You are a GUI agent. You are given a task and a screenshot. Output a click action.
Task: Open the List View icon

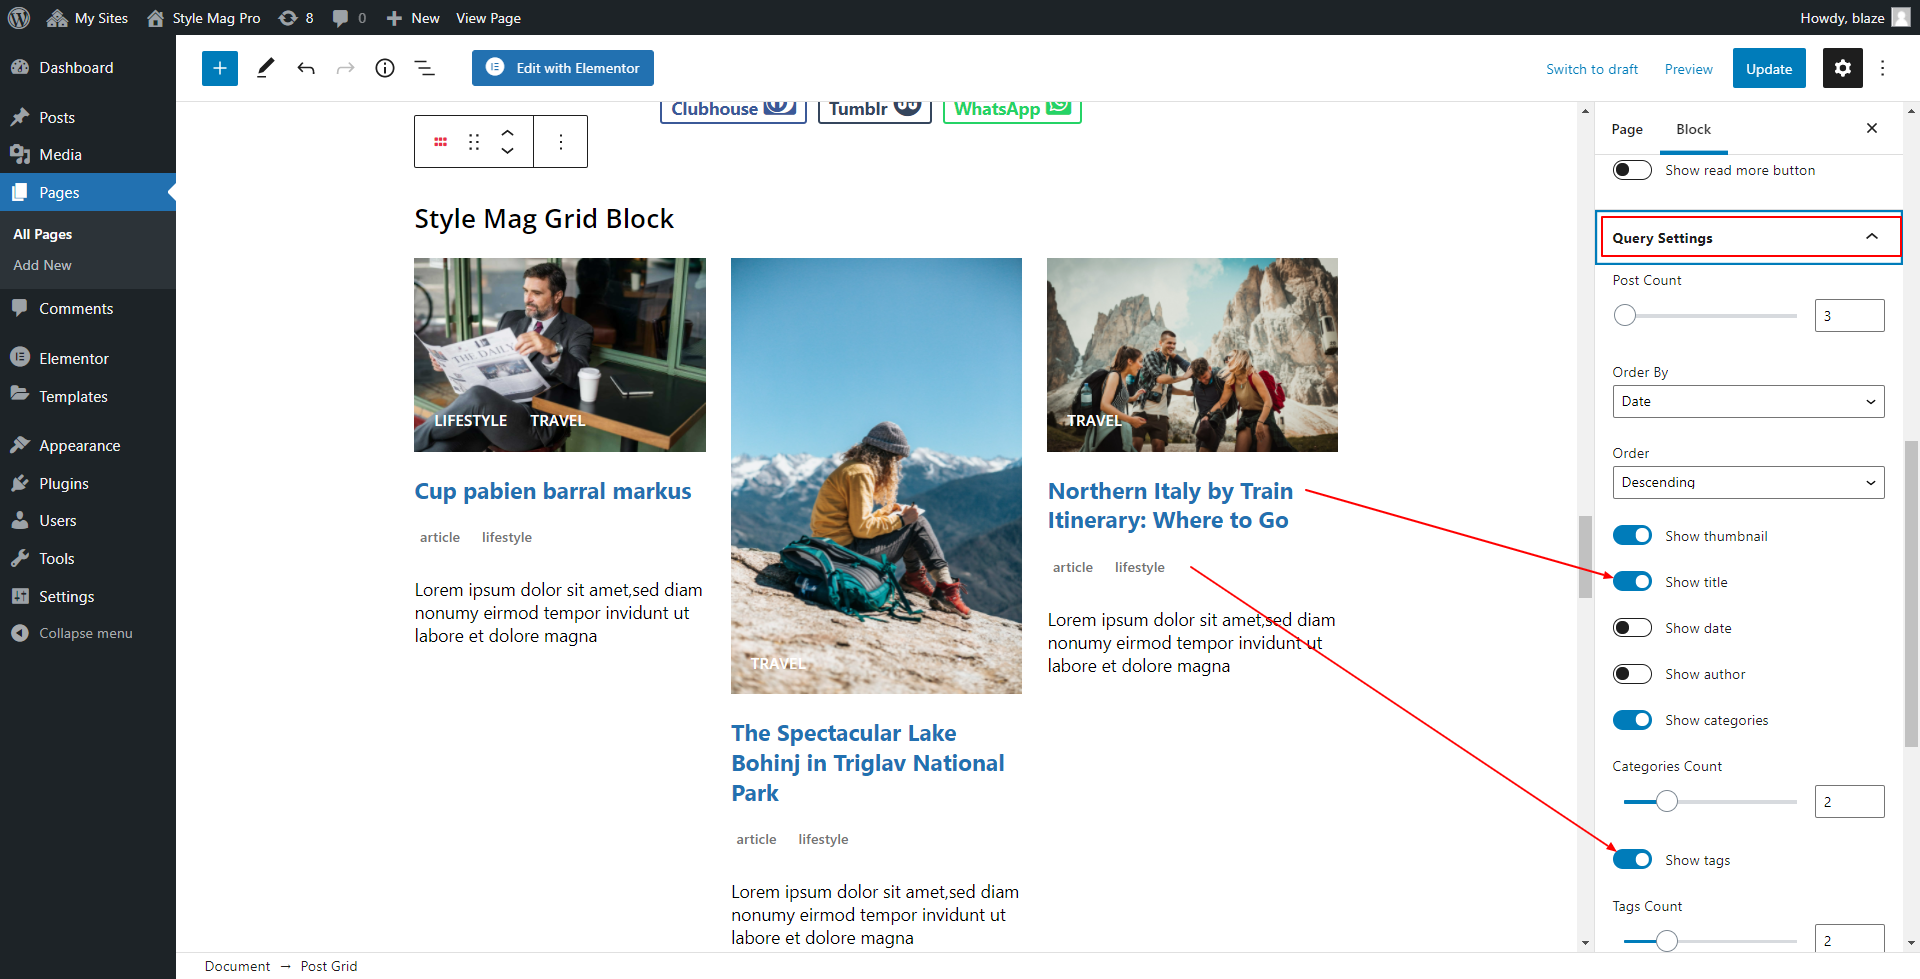click(425, 68)
